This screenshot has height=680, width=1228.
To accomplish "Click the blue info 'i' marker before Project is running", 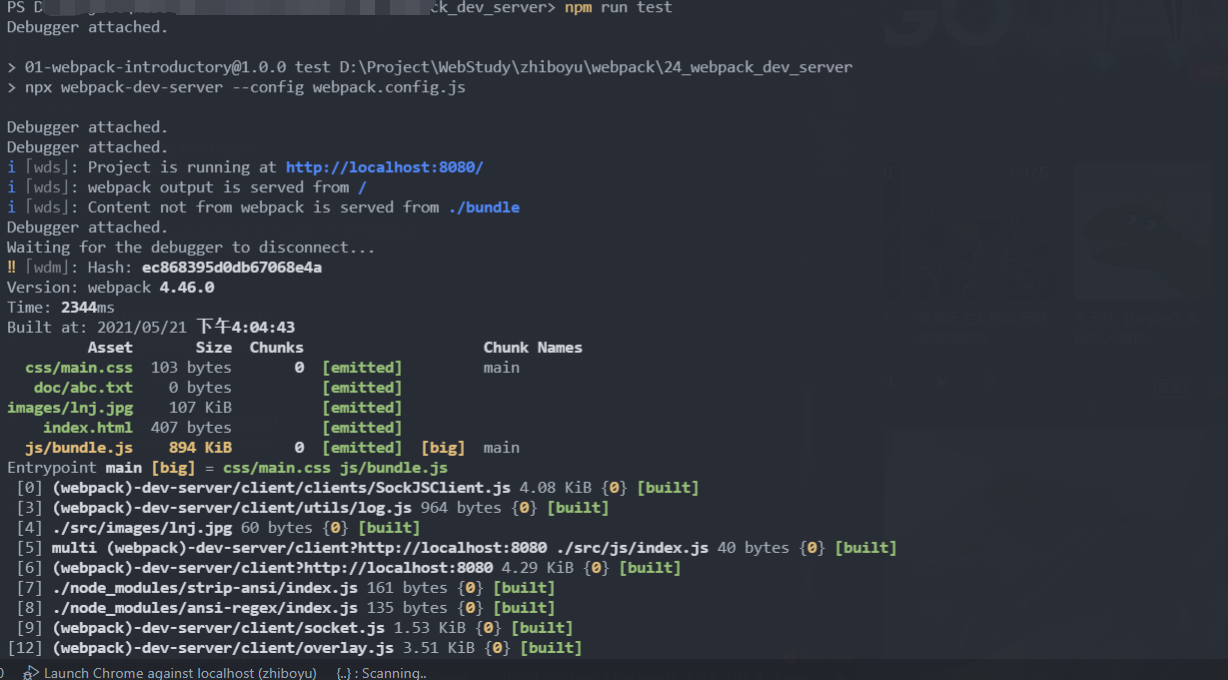I will pyautogui.click(x=11, y=167).
